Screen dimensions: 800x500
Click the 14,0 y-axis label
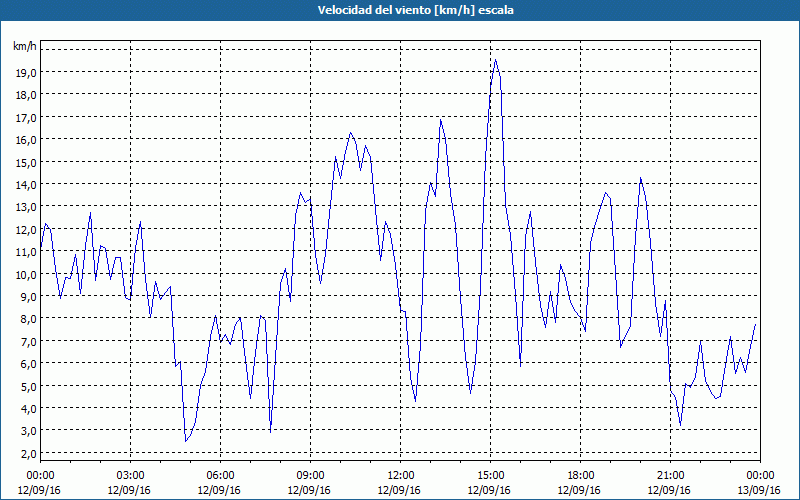tap(26, 185)
